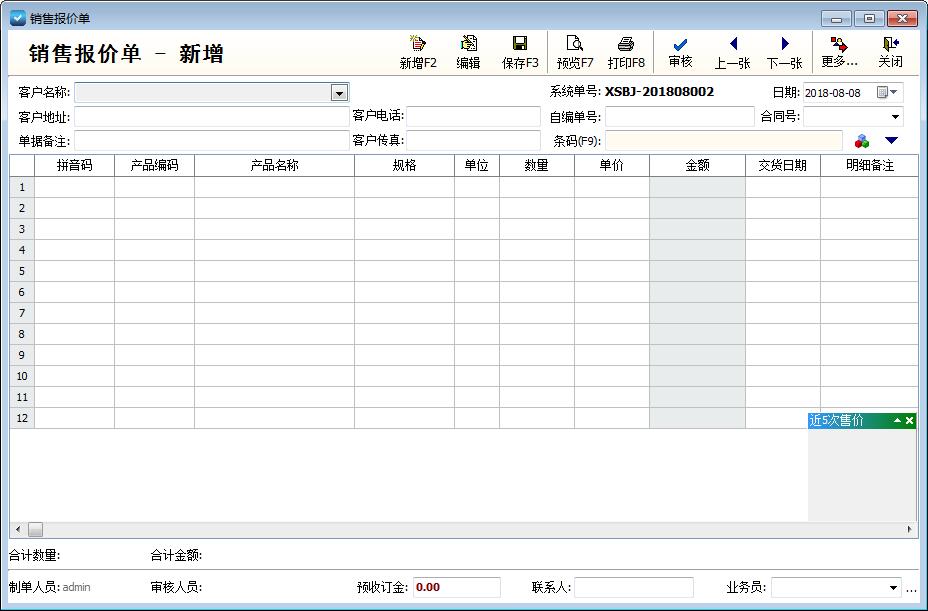Focus the 条码(F9) barcode field

coord(723,141)
